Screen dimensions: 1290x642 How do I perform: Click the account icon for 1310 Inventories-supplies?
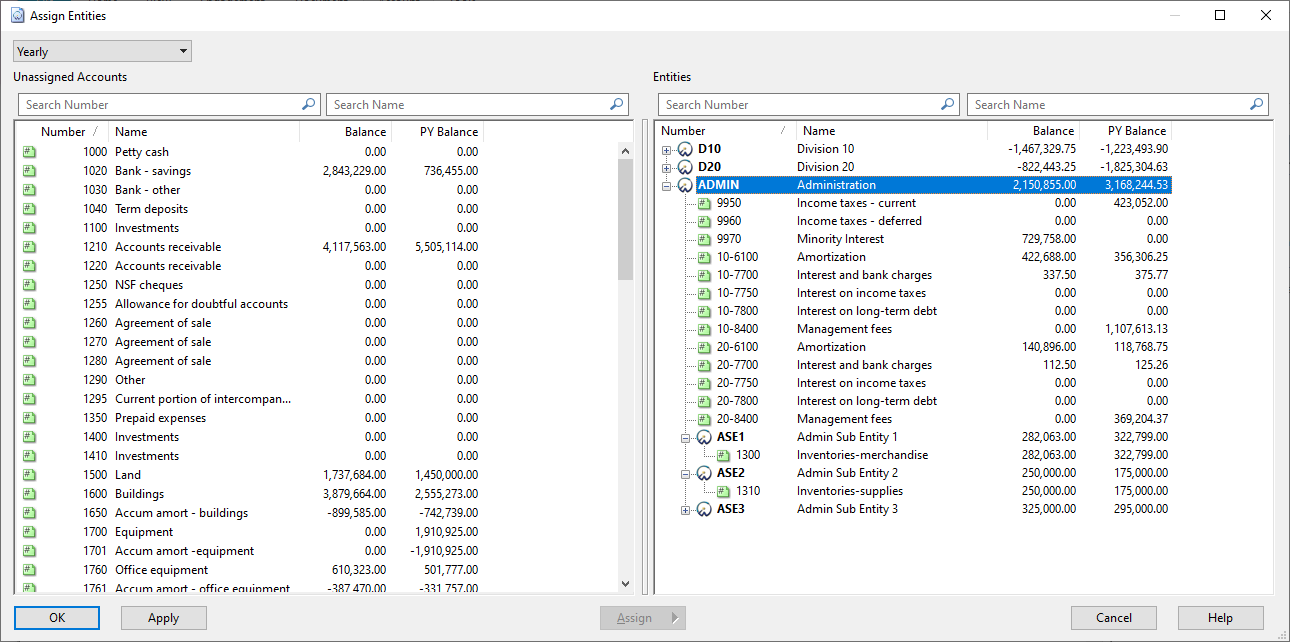[x=723, y=491]
